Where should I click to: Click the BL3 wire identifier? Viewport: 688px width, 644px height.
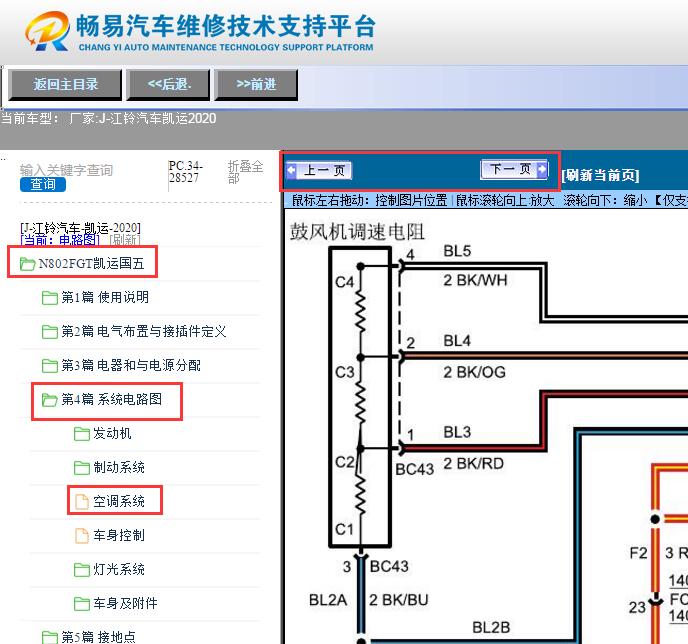(457, 432)
